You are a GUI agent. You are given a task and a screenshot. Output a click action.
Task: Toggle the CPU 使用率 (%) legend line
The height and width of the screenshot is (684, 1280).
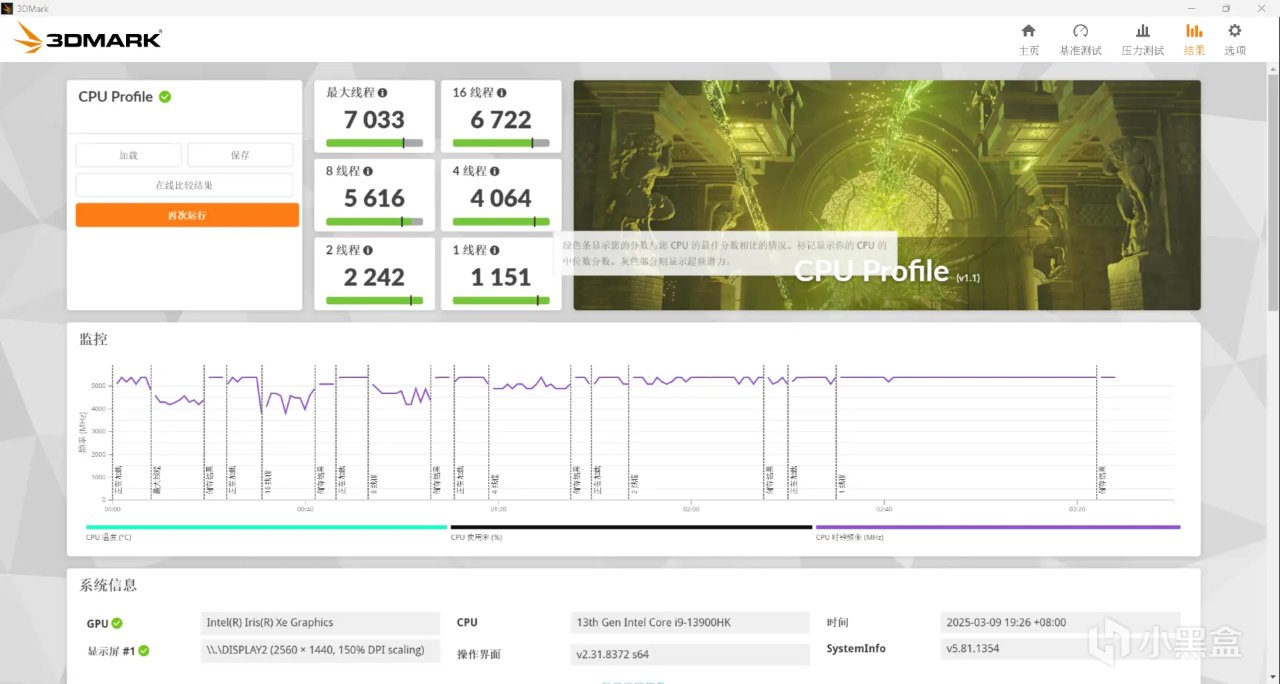click(x=631, y=527)
